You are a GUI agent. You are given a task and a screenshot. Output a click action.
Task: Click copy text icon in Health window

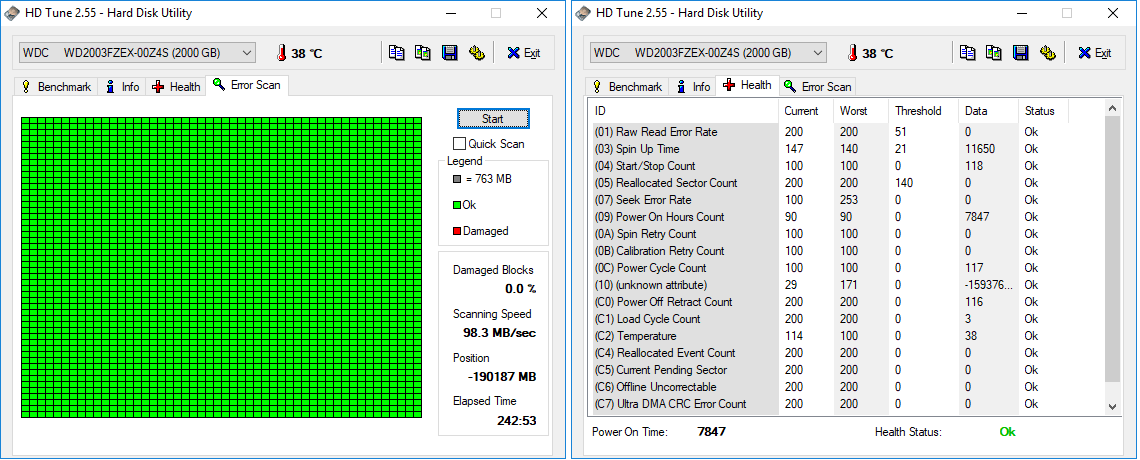(968, 53)
